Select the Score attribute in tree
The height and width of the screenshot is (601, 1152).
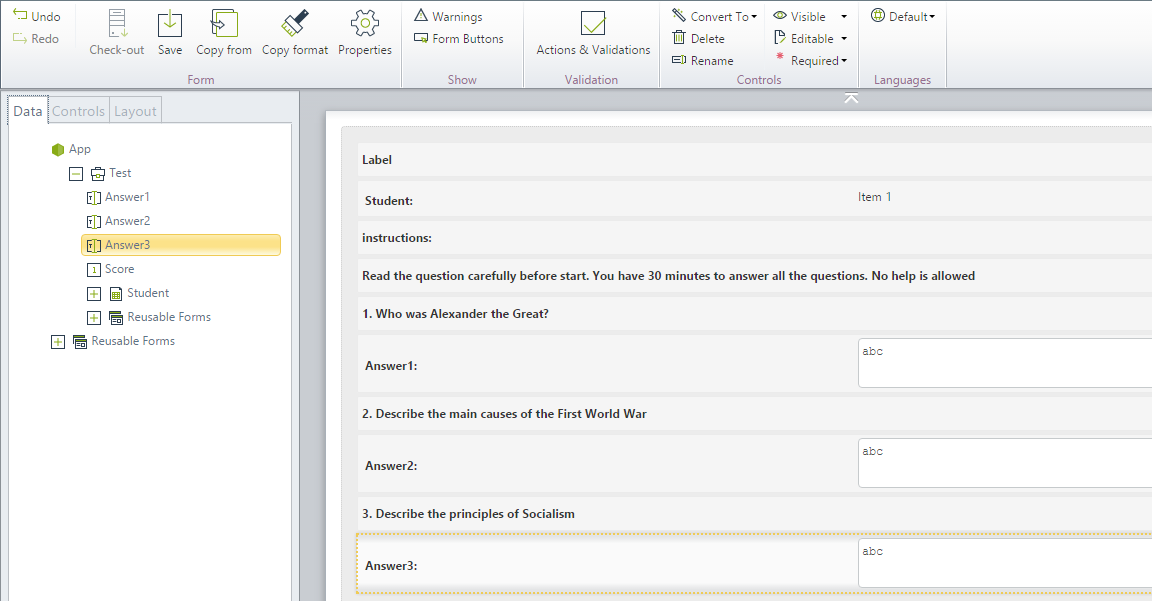click(111, 269)
